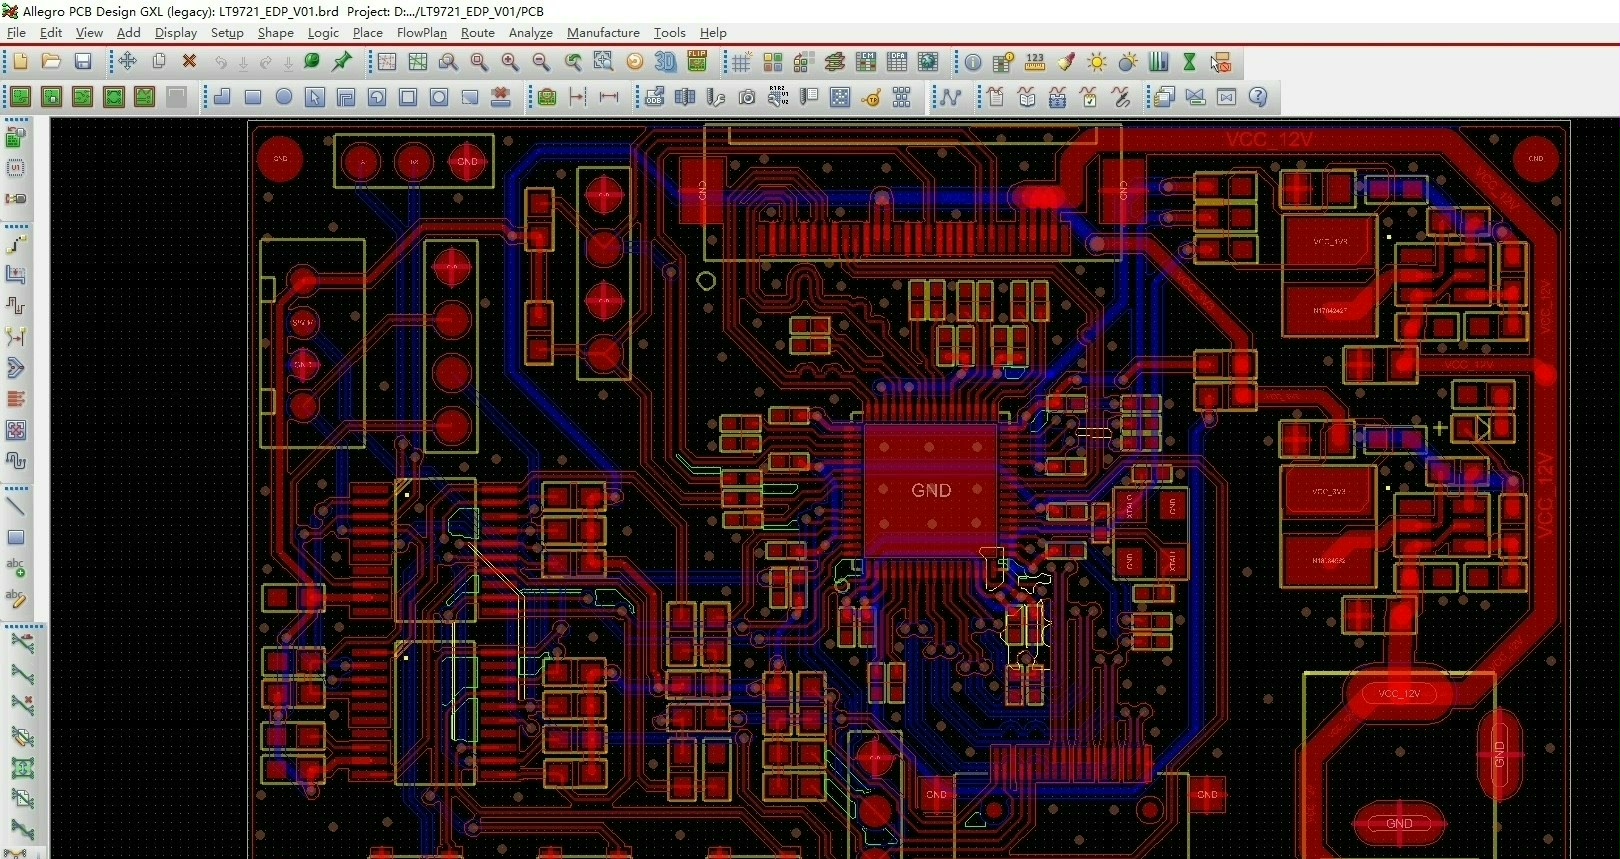Click the camera snapshot icon
The image size is (1620, 859).
747,97
